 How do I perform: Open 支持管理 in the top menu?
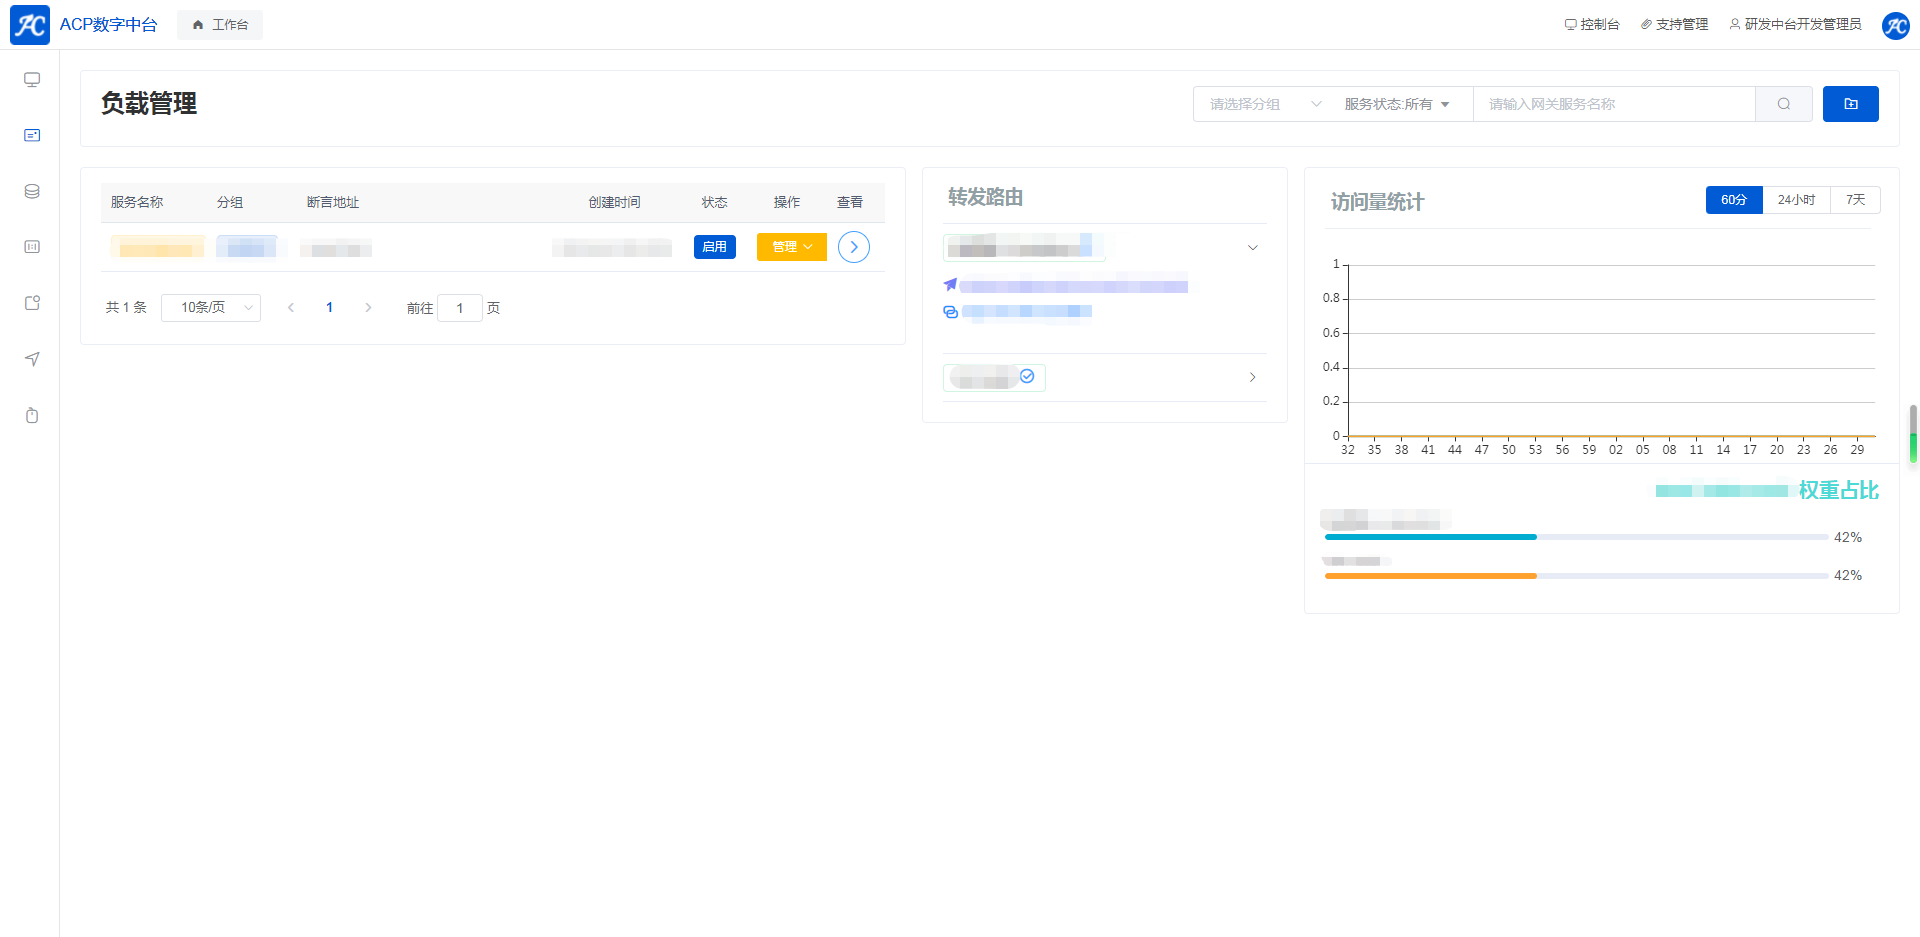pos(1674,25)
